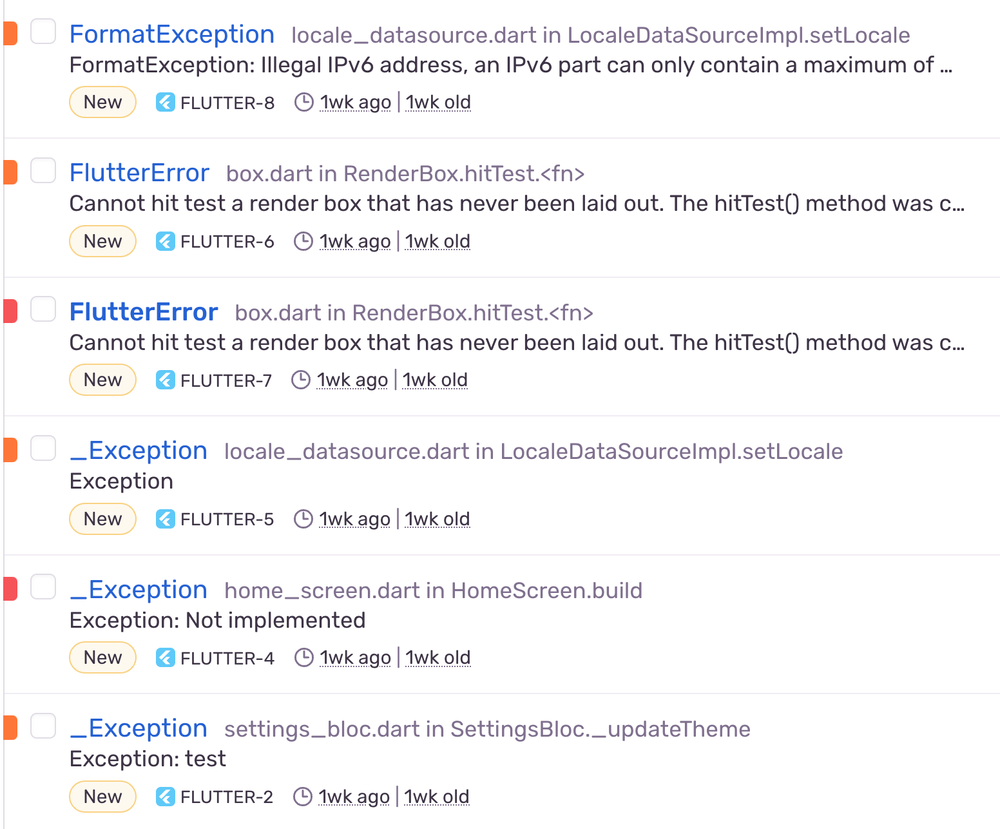
Task: Click the red severity bar on the FLUTTER-7 row
Action: click(9, 310)
